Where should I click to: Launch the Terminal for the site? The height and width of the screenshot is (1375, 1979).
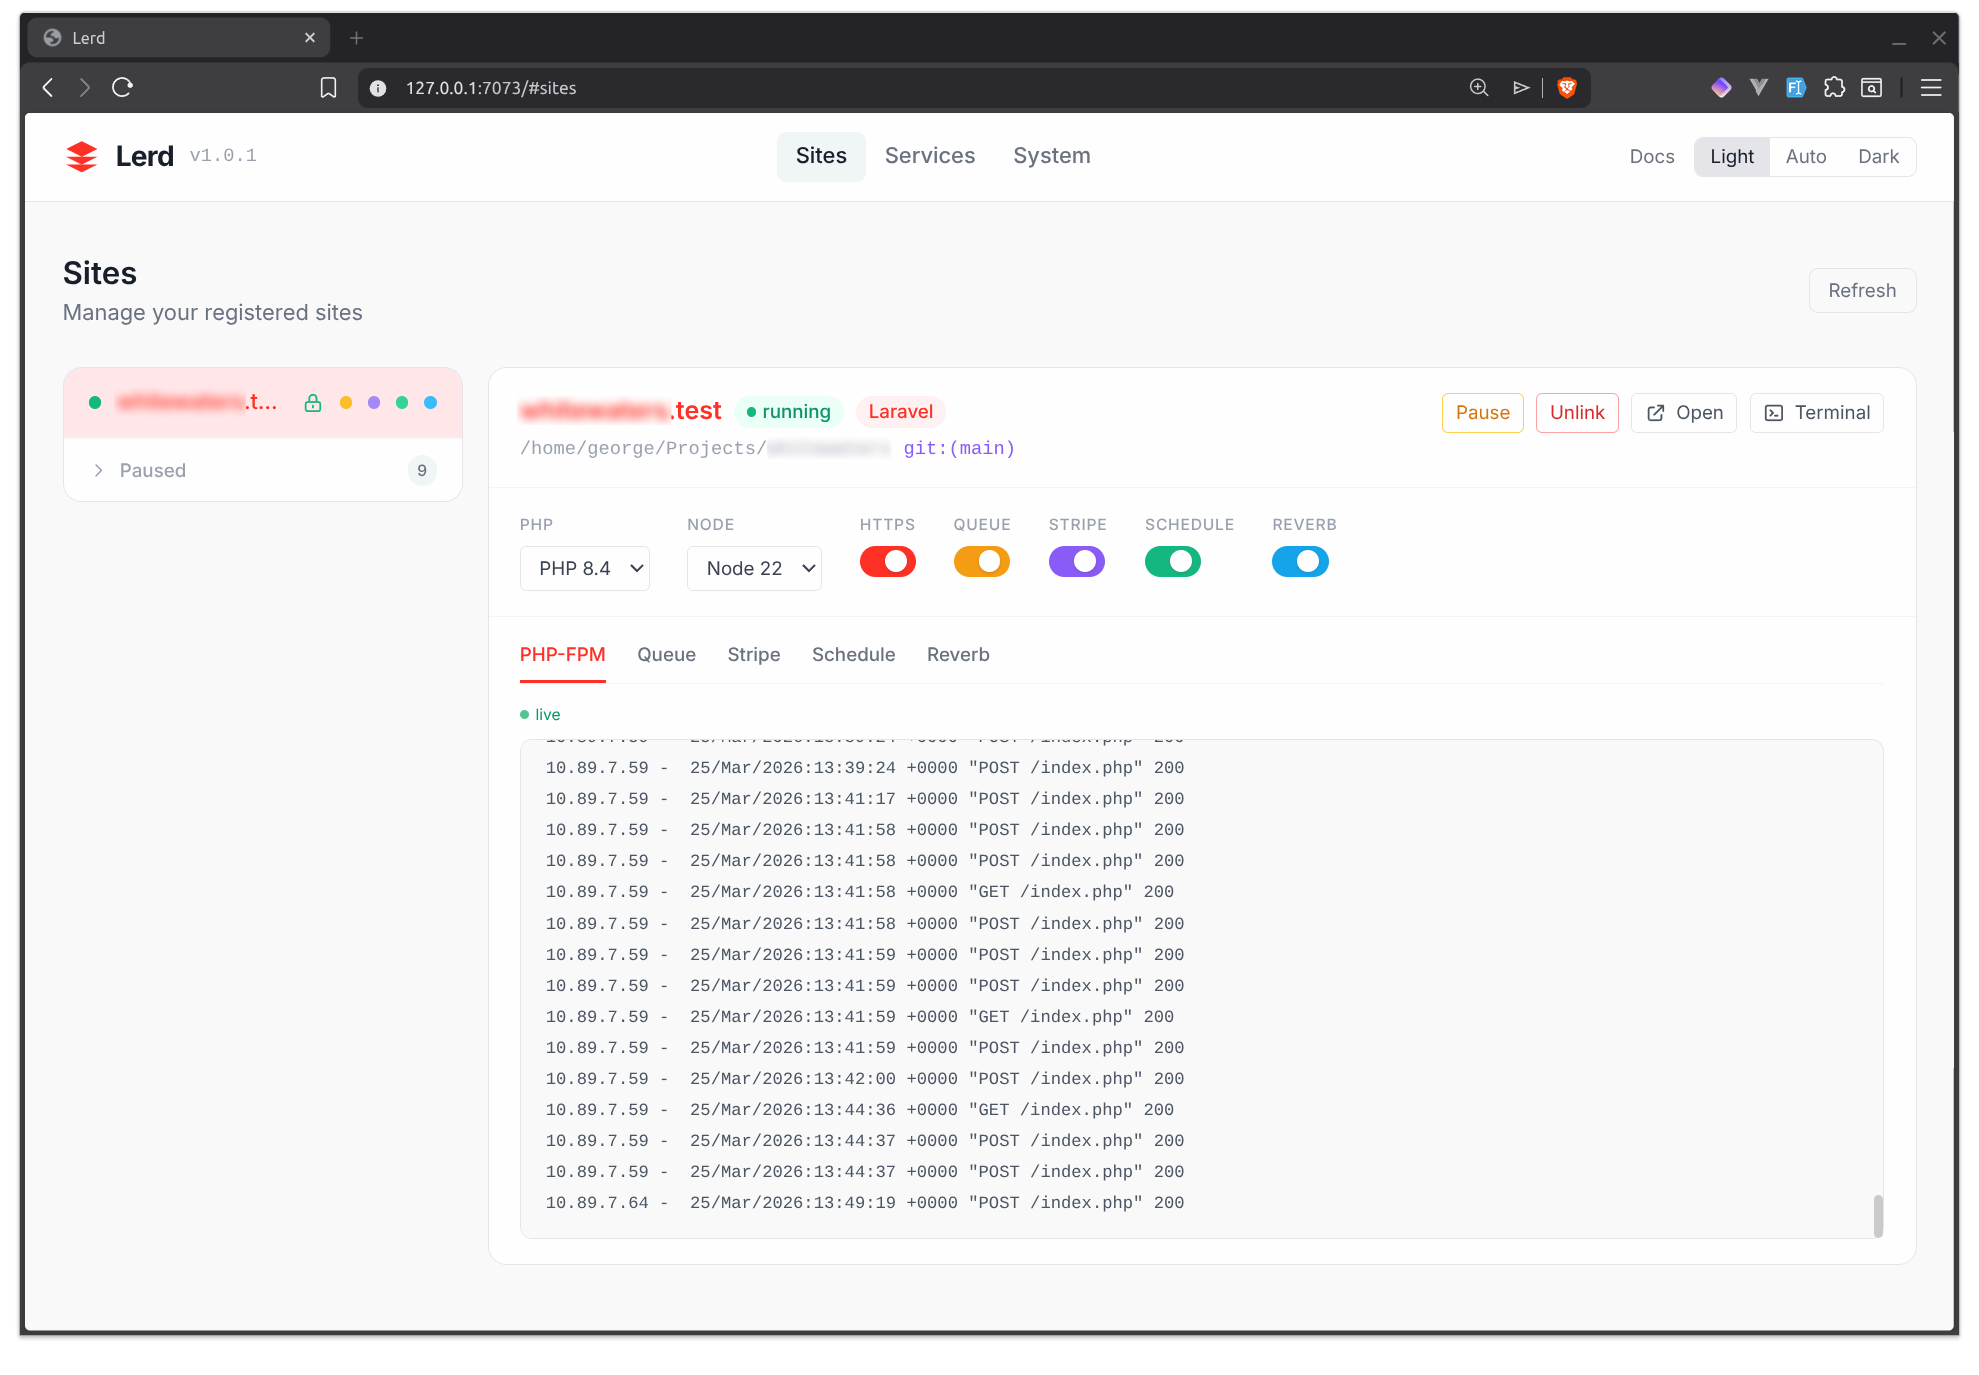[1816, 412]
